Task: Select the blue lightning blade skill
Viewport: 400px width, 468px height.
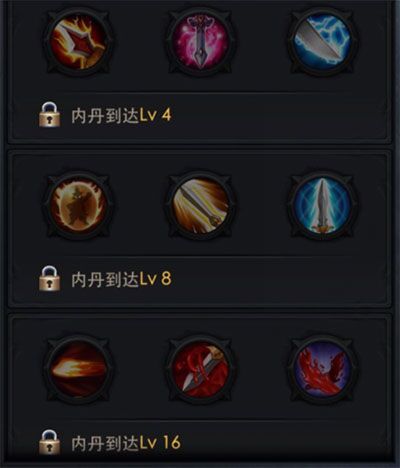Action: pos(322,42)
